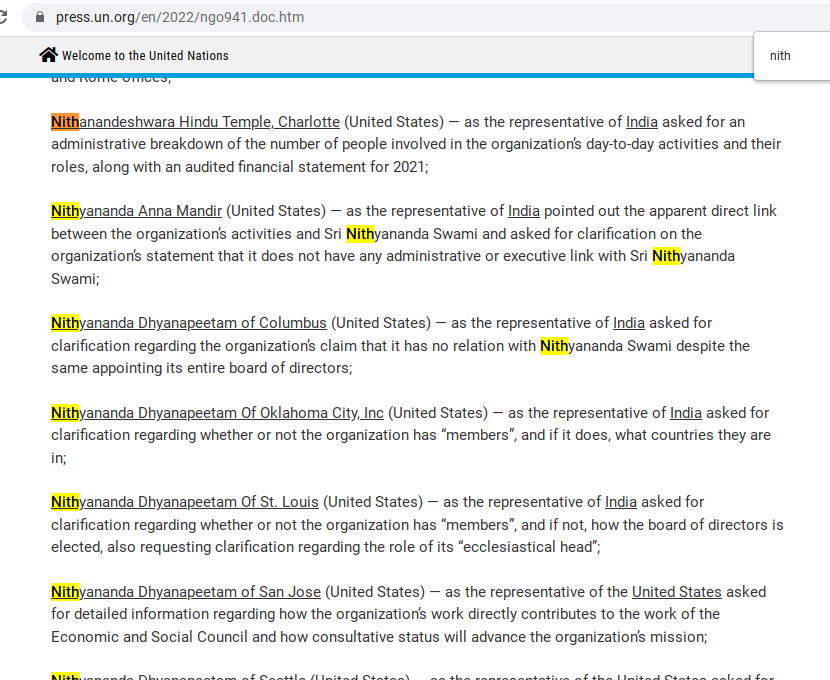
Task: Open Nithanandeshwara Hindu Temple, Charlotte link
Action: 195,122
